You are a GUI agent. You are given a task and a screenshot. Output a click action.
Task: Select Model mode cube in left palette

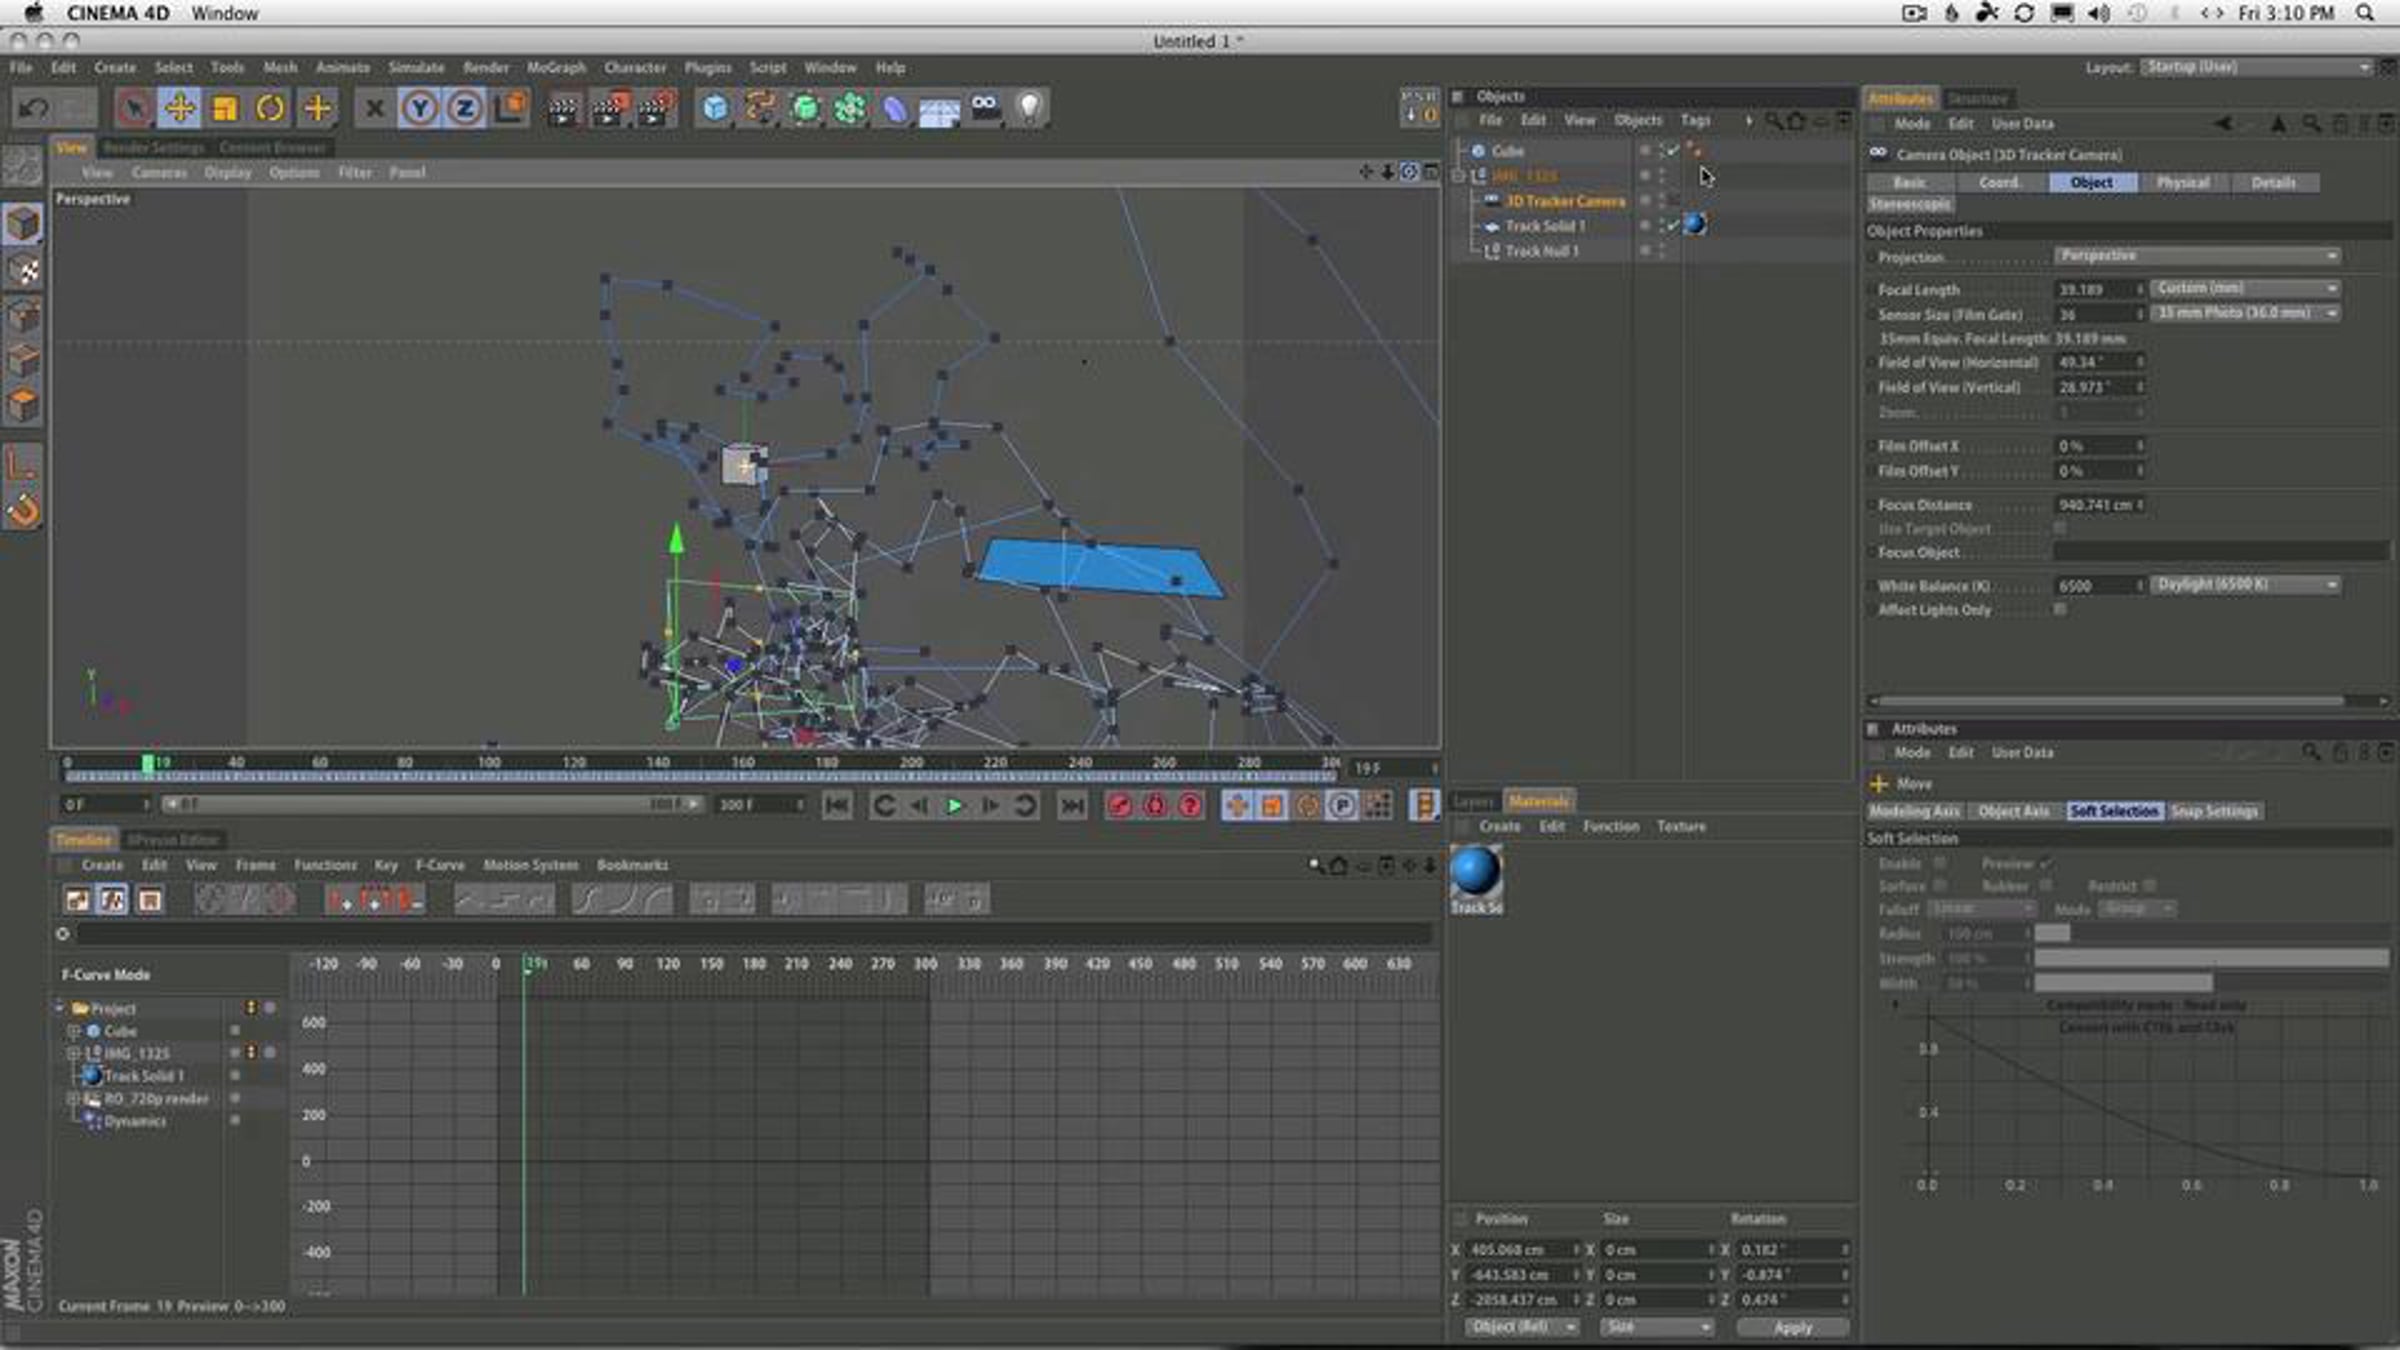23,224
